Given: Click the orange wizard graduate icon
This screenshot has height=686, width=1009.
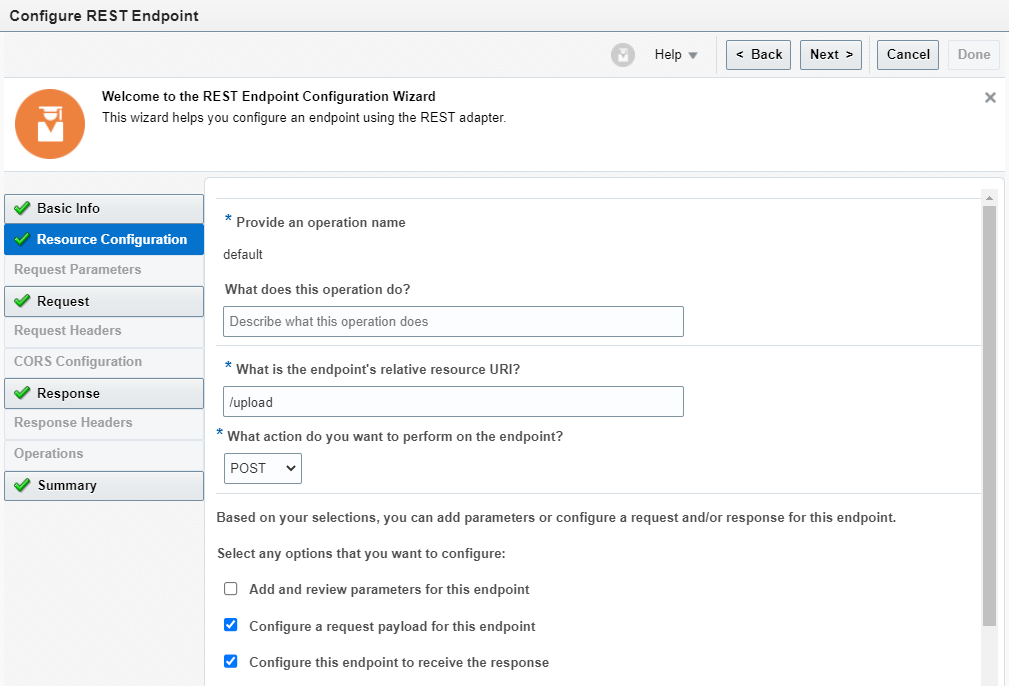Looking at the screenshot, I should click(x=50, y=124).
